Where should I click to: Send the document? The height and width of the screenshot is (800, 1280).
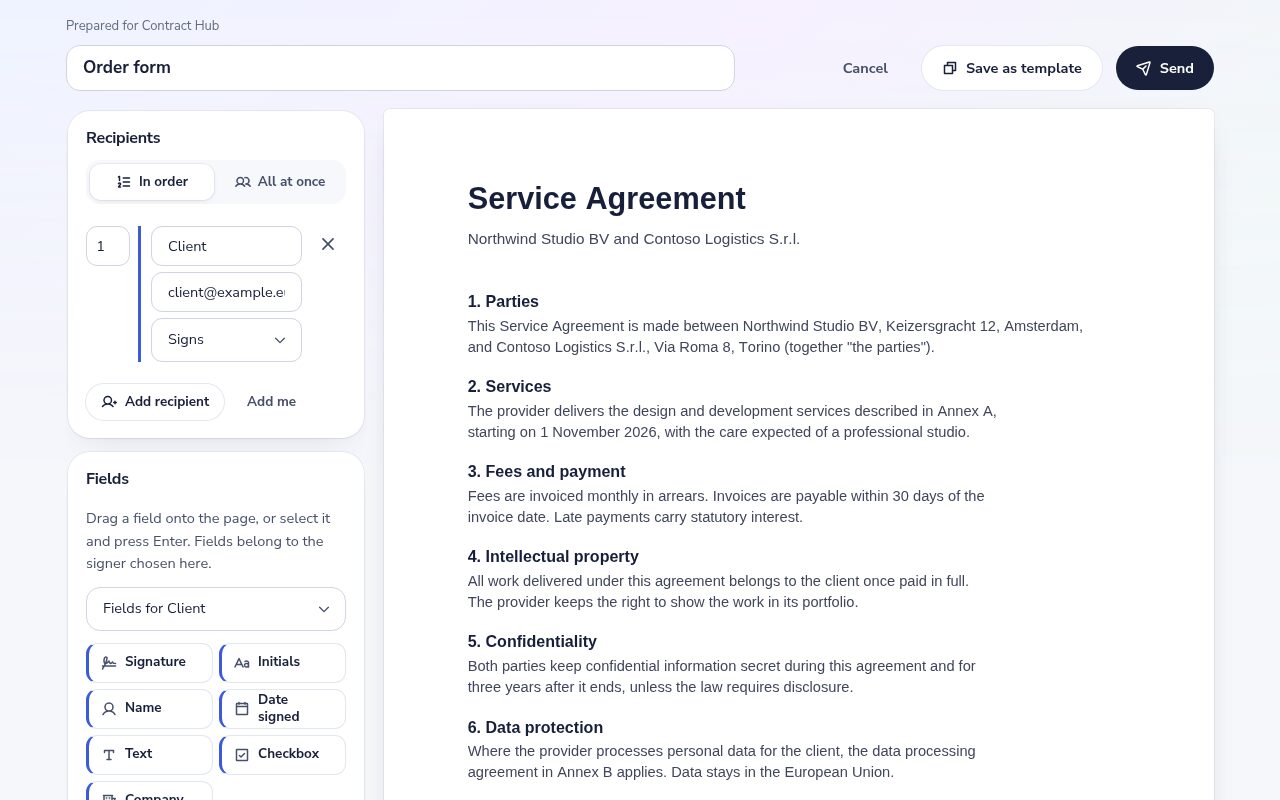pos(1165,68)
